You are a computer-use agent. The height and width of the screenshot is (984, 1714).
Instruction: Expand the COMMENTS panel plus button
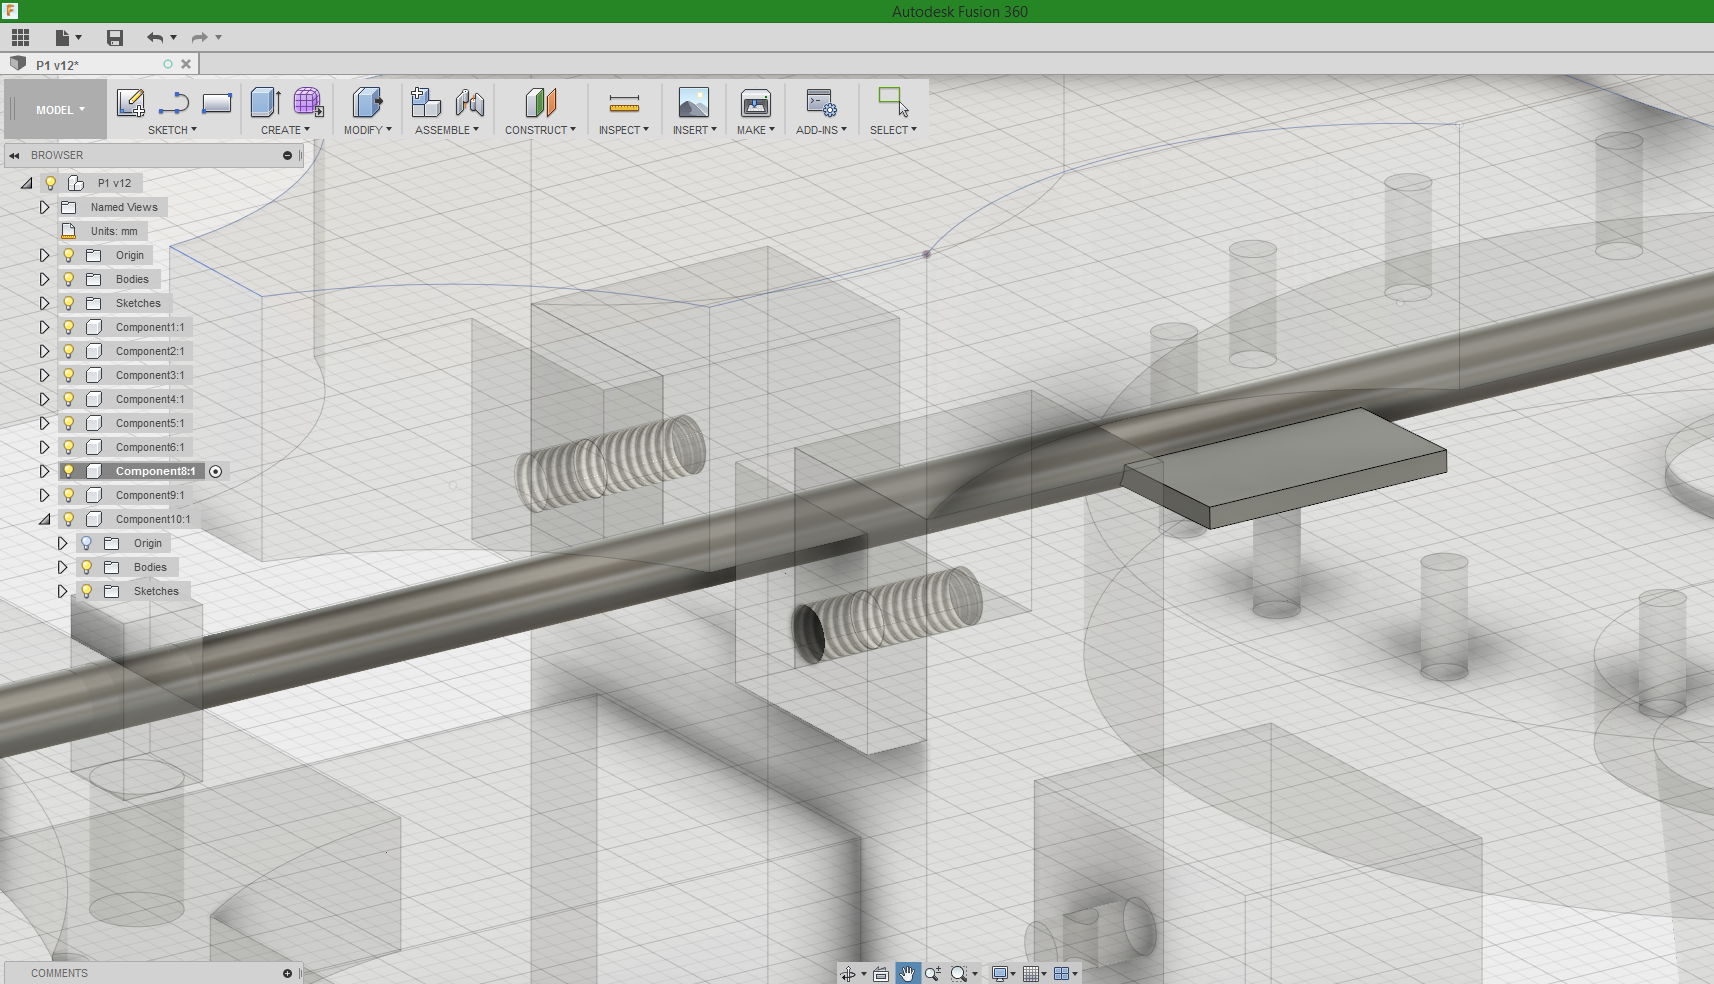tap(287, 973)
